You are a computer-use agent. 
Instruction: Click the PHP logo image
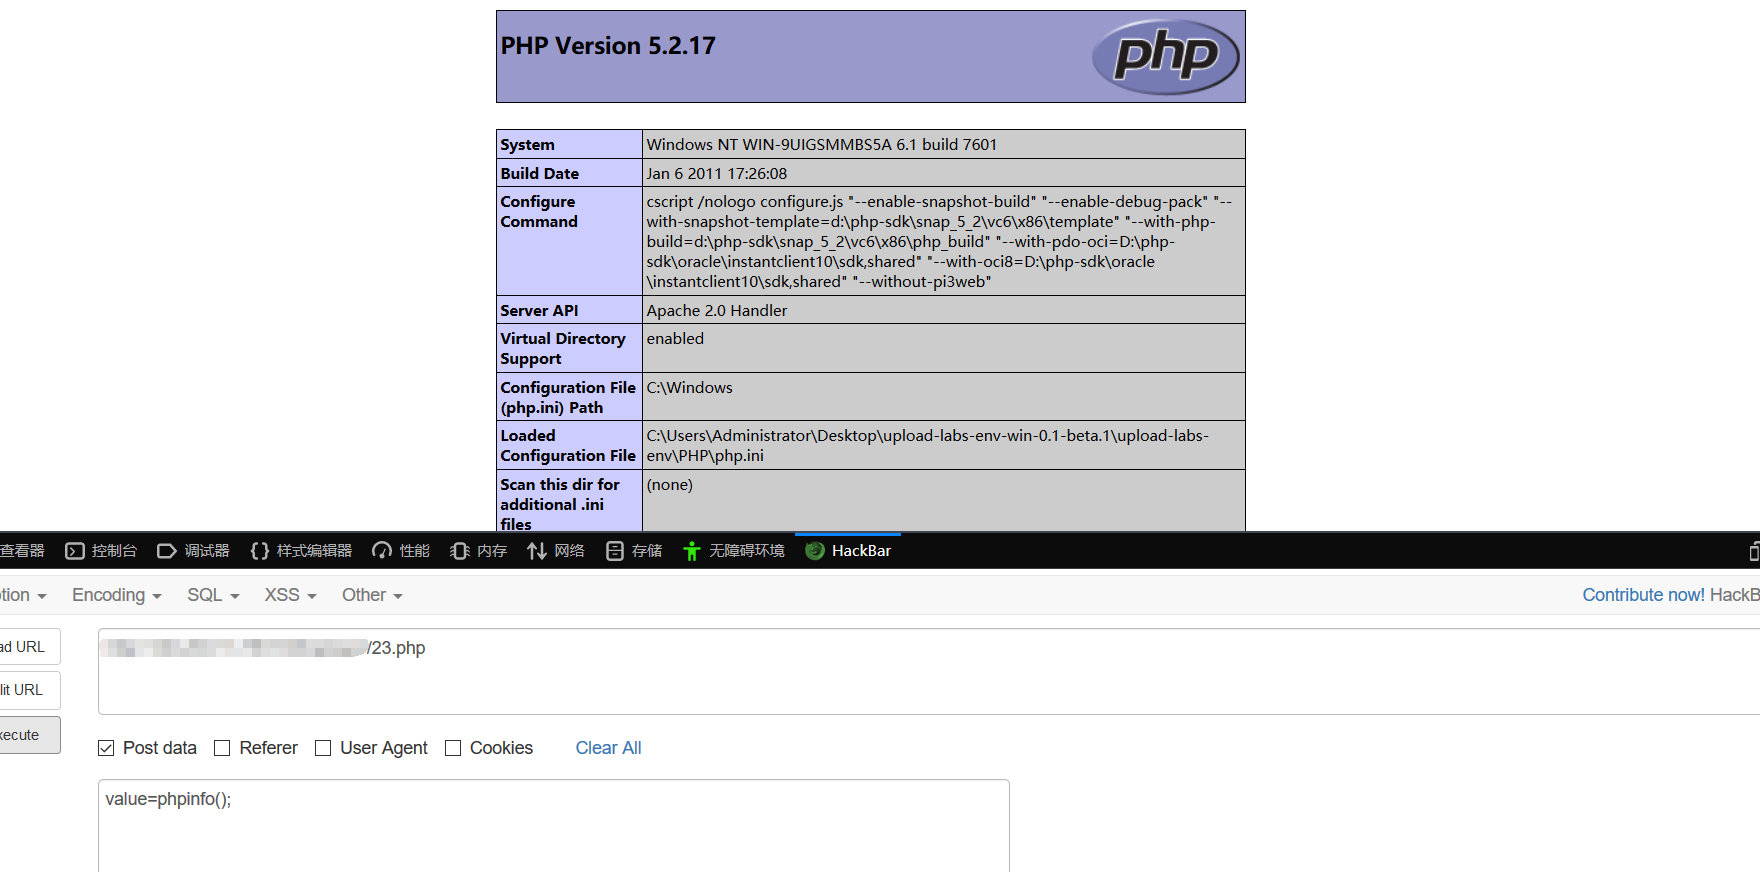(1166, 57)
